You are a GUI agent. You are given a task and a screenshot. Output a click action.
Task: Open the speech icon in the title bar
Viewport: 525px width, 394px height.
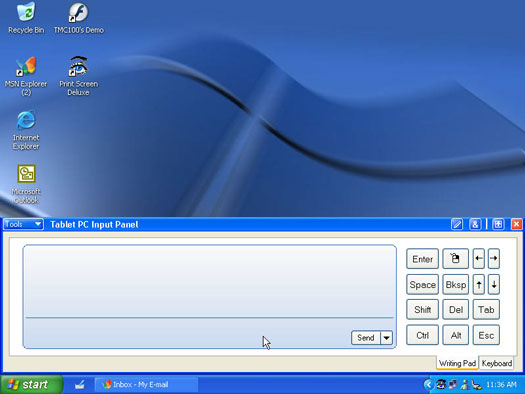click(475, 224)
